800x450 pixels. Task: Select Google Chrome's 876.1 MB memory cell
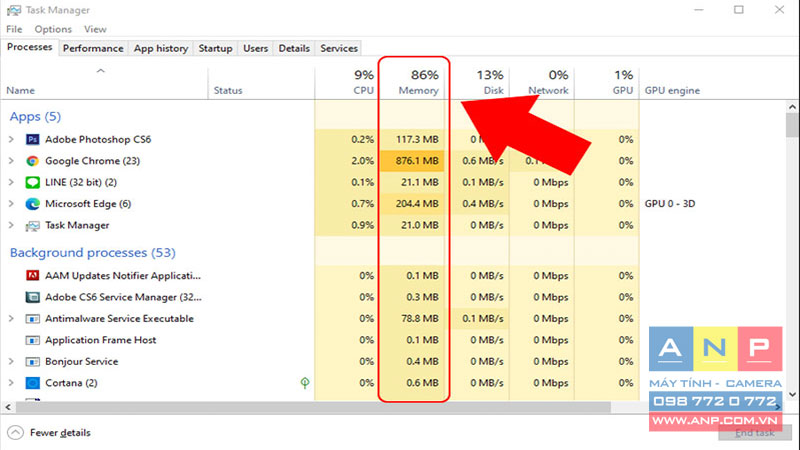click(412, 161)
